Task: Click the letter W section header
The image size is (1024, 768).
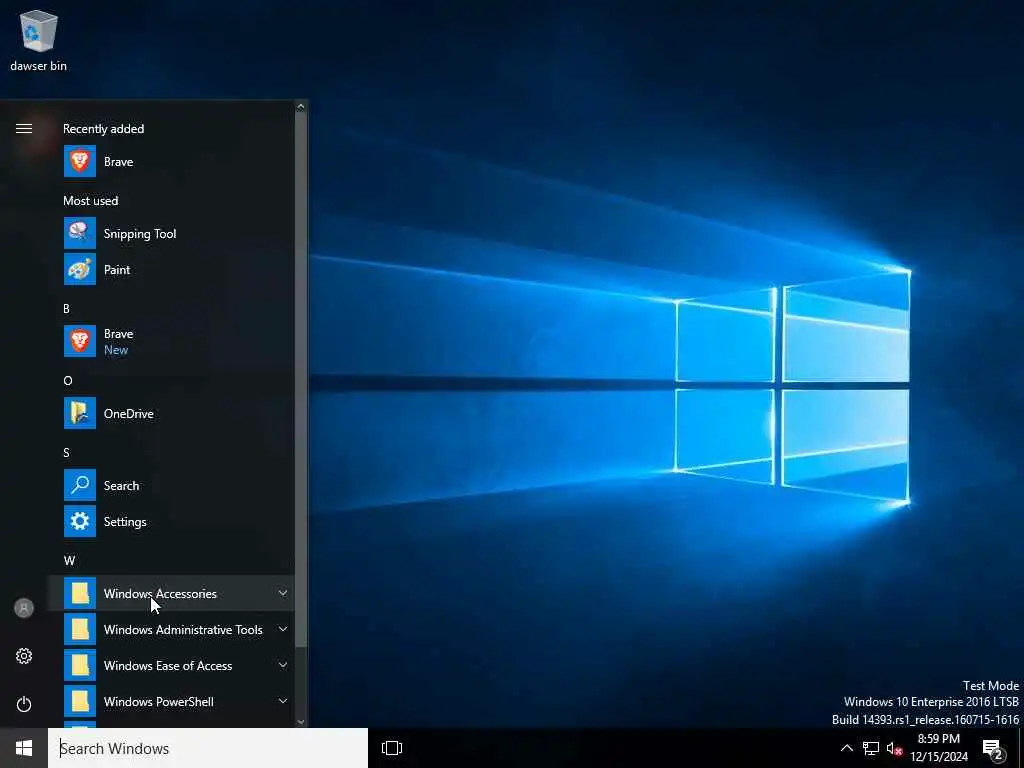Action: [69, 560]
